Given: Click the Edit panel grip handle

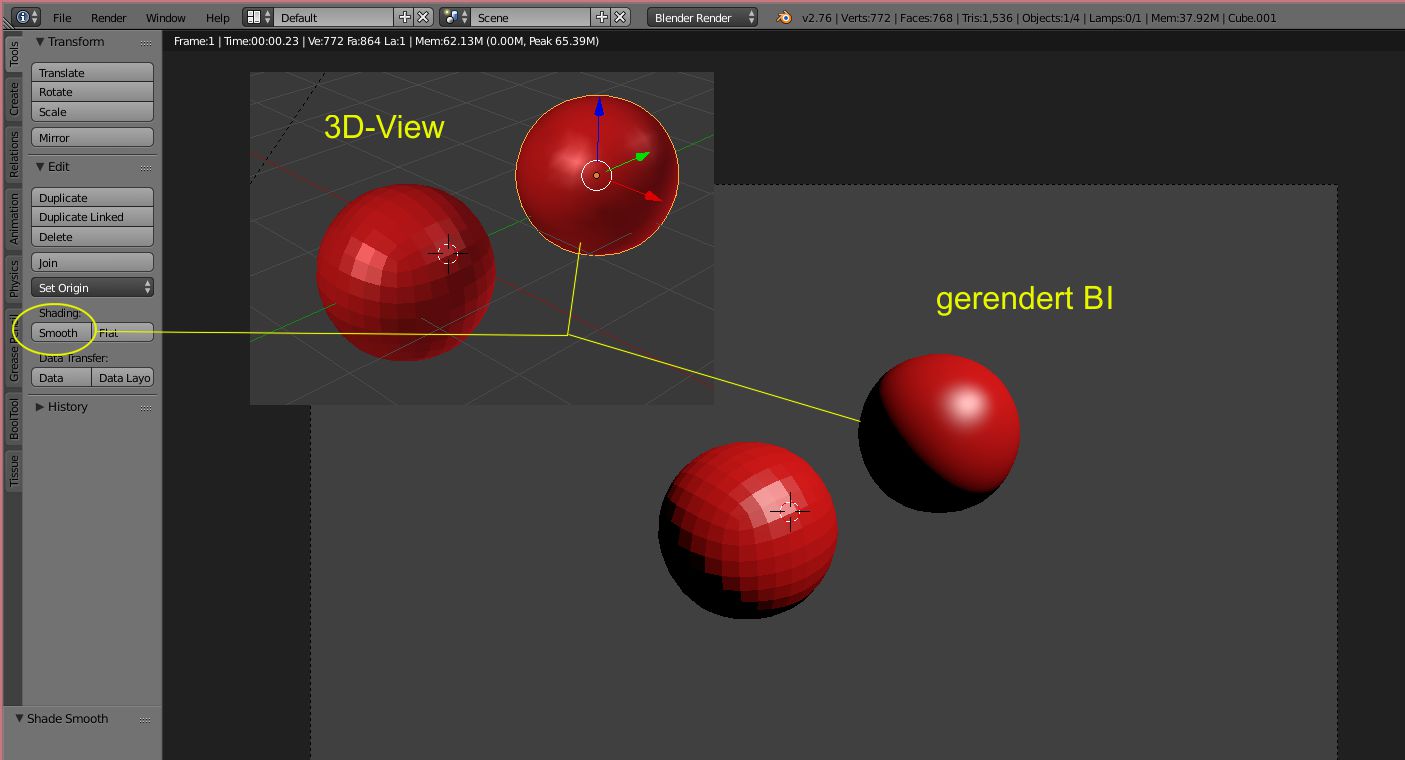Looking at the screenshot, I should pyautogui.click(x=146, y=167).
